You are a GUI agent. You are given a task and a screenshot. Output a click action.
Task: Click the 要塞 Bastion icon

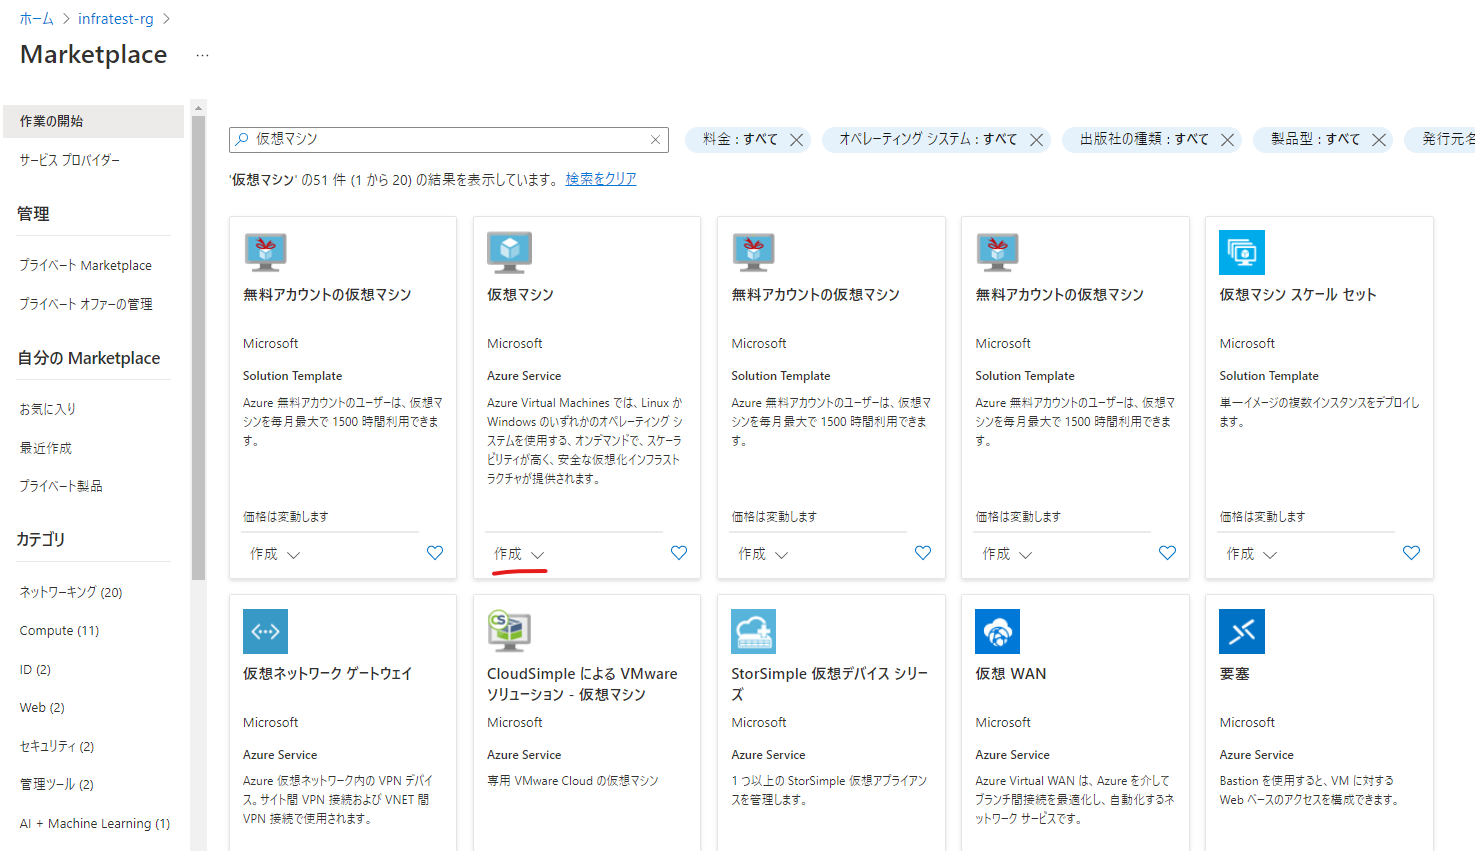(x=1242, y=631)
